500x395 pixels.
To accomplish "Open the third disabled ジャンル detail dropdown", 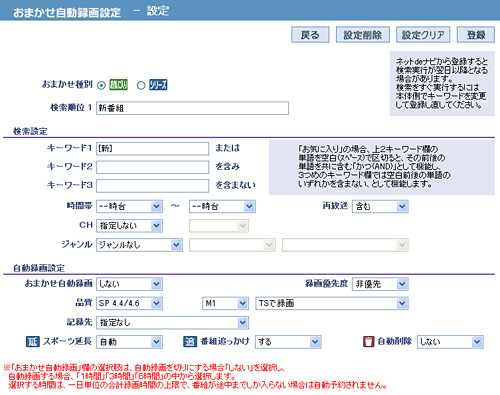I will click(345, 245).
